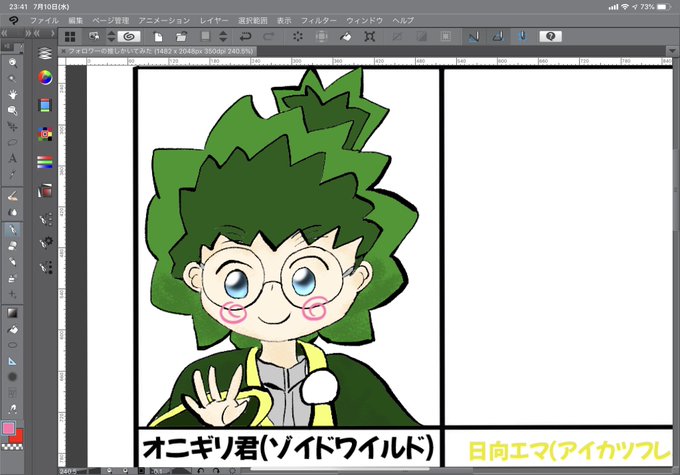Screen dimensions: 680x475
Task: Click the Open file folder icon
Action: pyautogui.click(x=181, y=37)
